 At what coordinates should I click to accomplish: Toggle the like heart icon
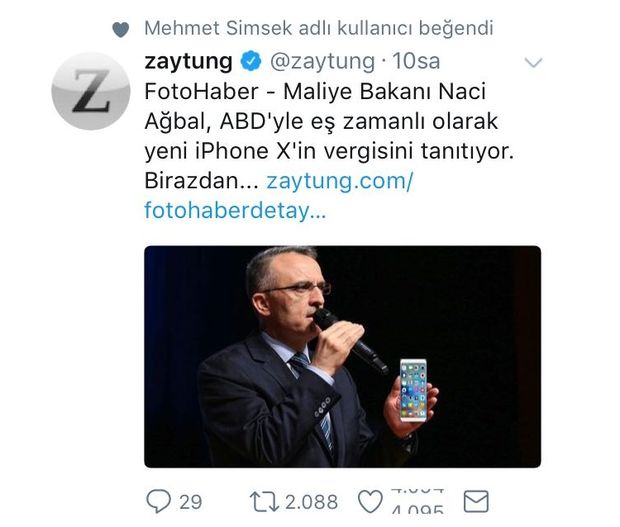[x=371, y=500]
